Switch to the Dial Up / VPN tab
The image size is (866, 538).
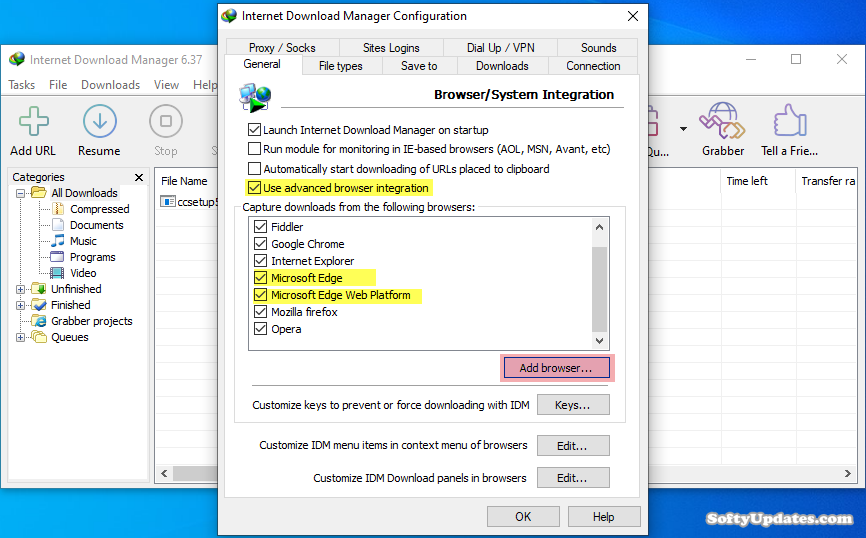click(500, 48)
